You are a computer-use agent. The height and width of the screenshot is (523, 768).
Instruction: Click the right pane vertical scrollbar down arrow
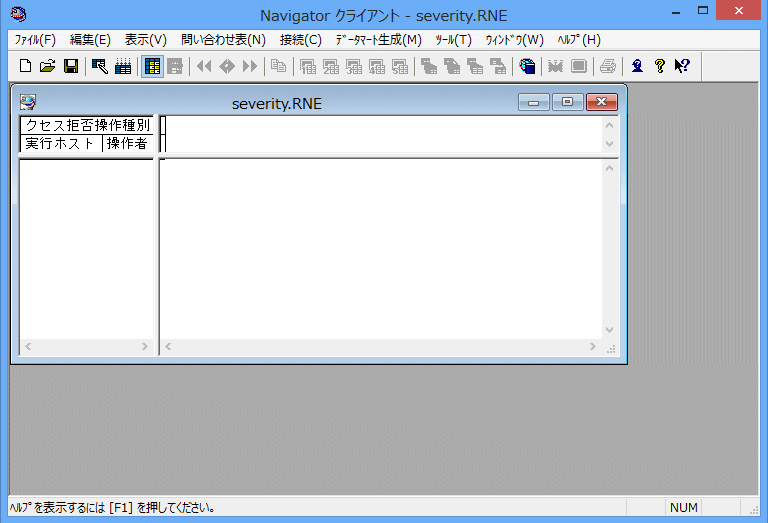point(610,329)
